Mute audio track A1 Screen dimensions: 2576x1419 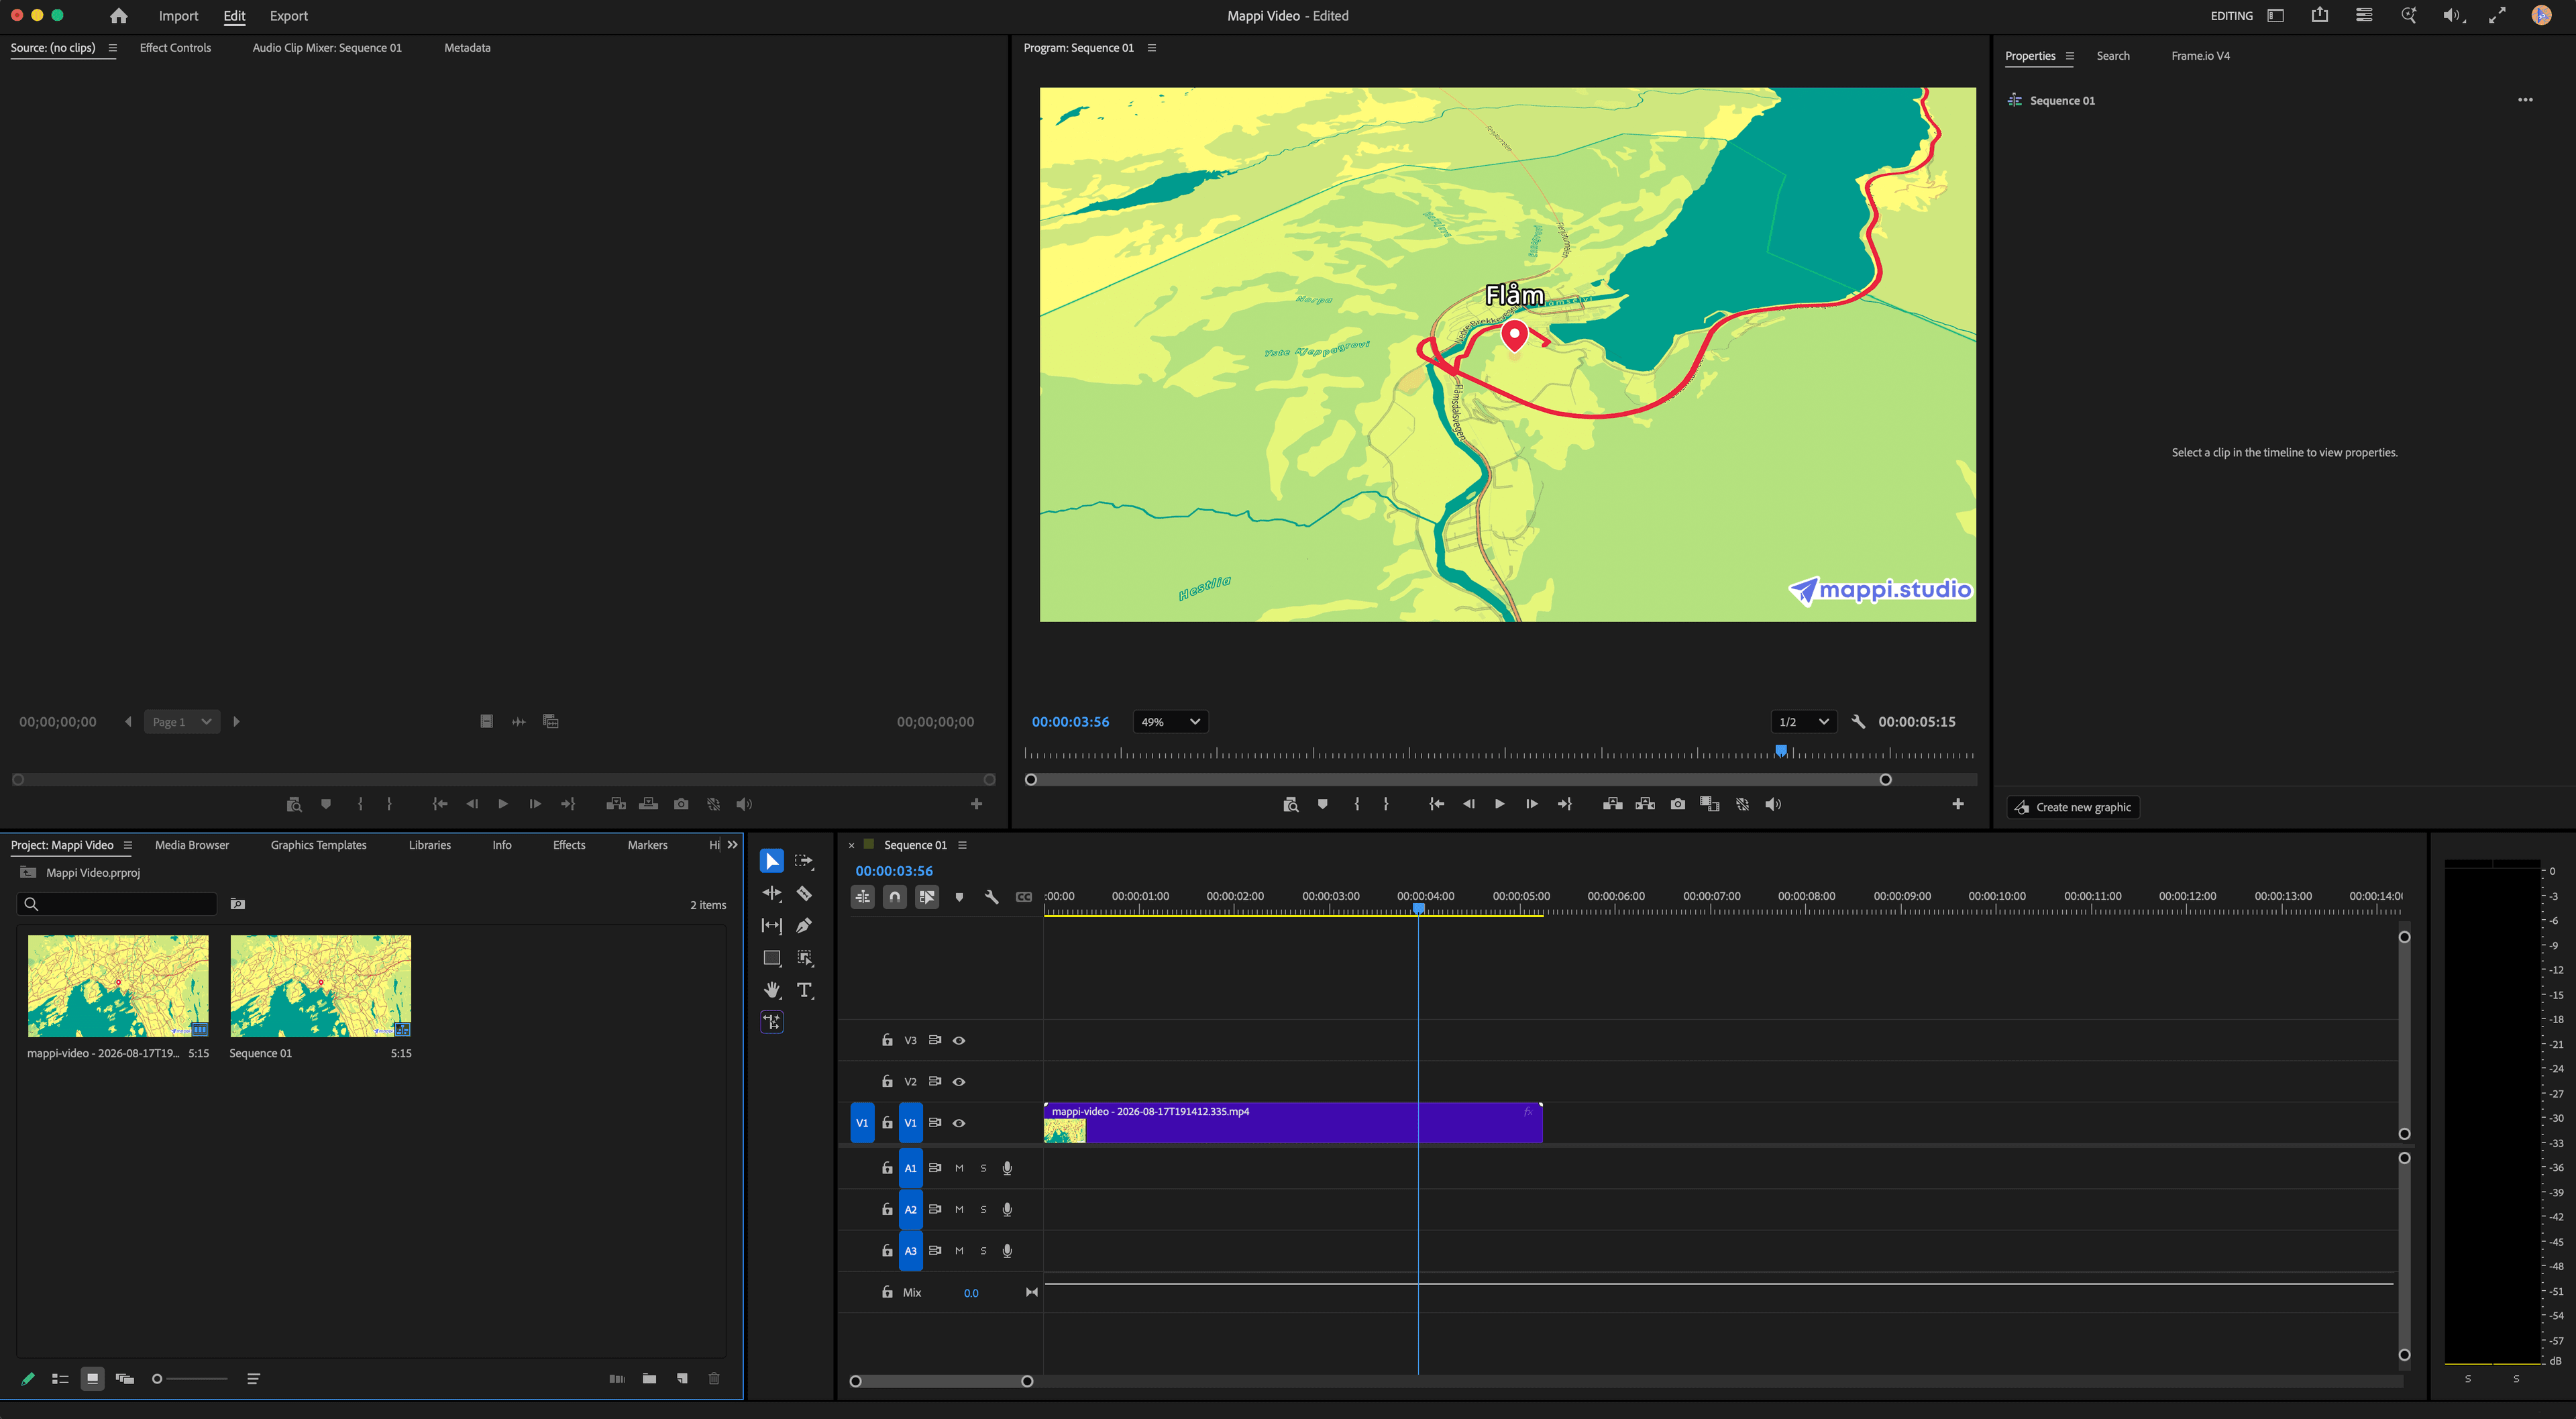(958, 1168)
